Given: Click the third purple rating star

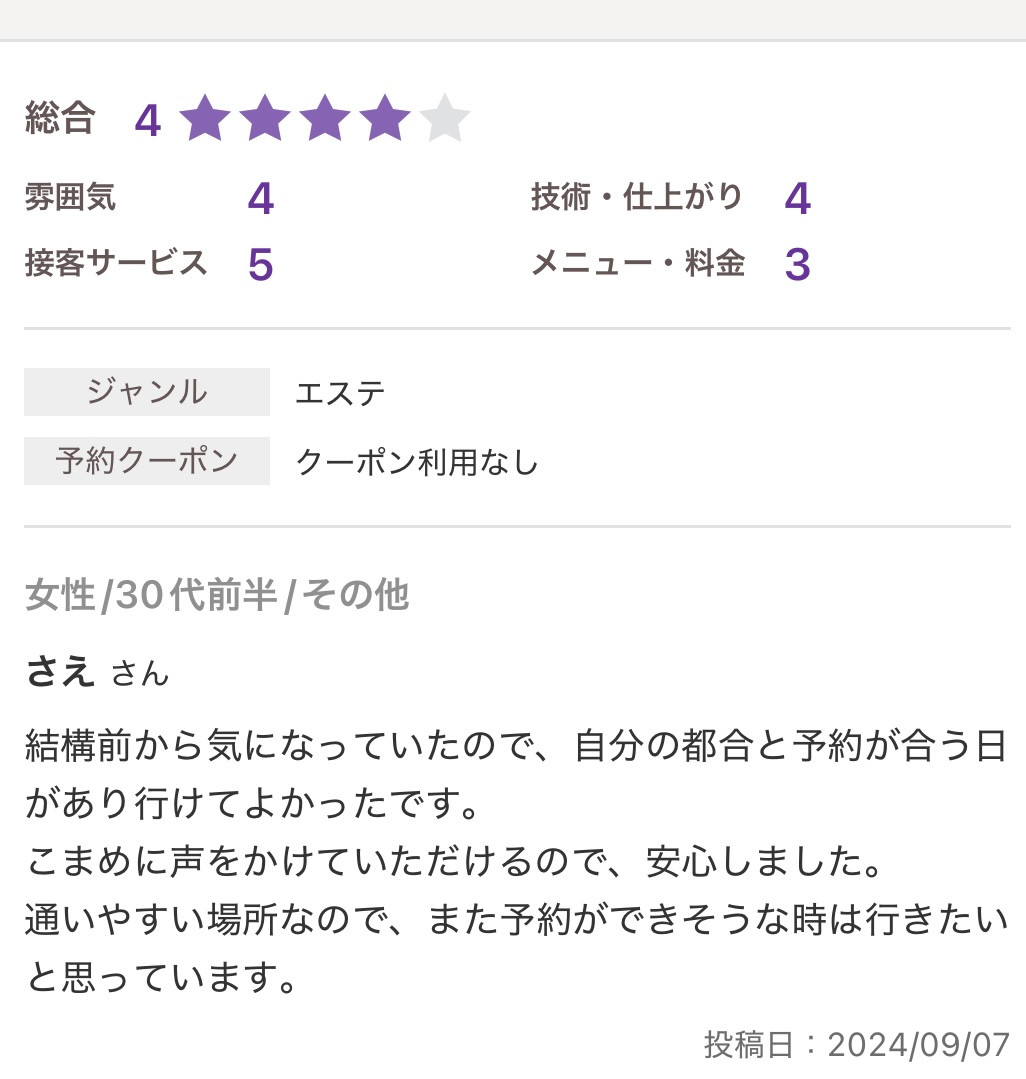Looking at the screenshot, I should click(x=325, y=120).
